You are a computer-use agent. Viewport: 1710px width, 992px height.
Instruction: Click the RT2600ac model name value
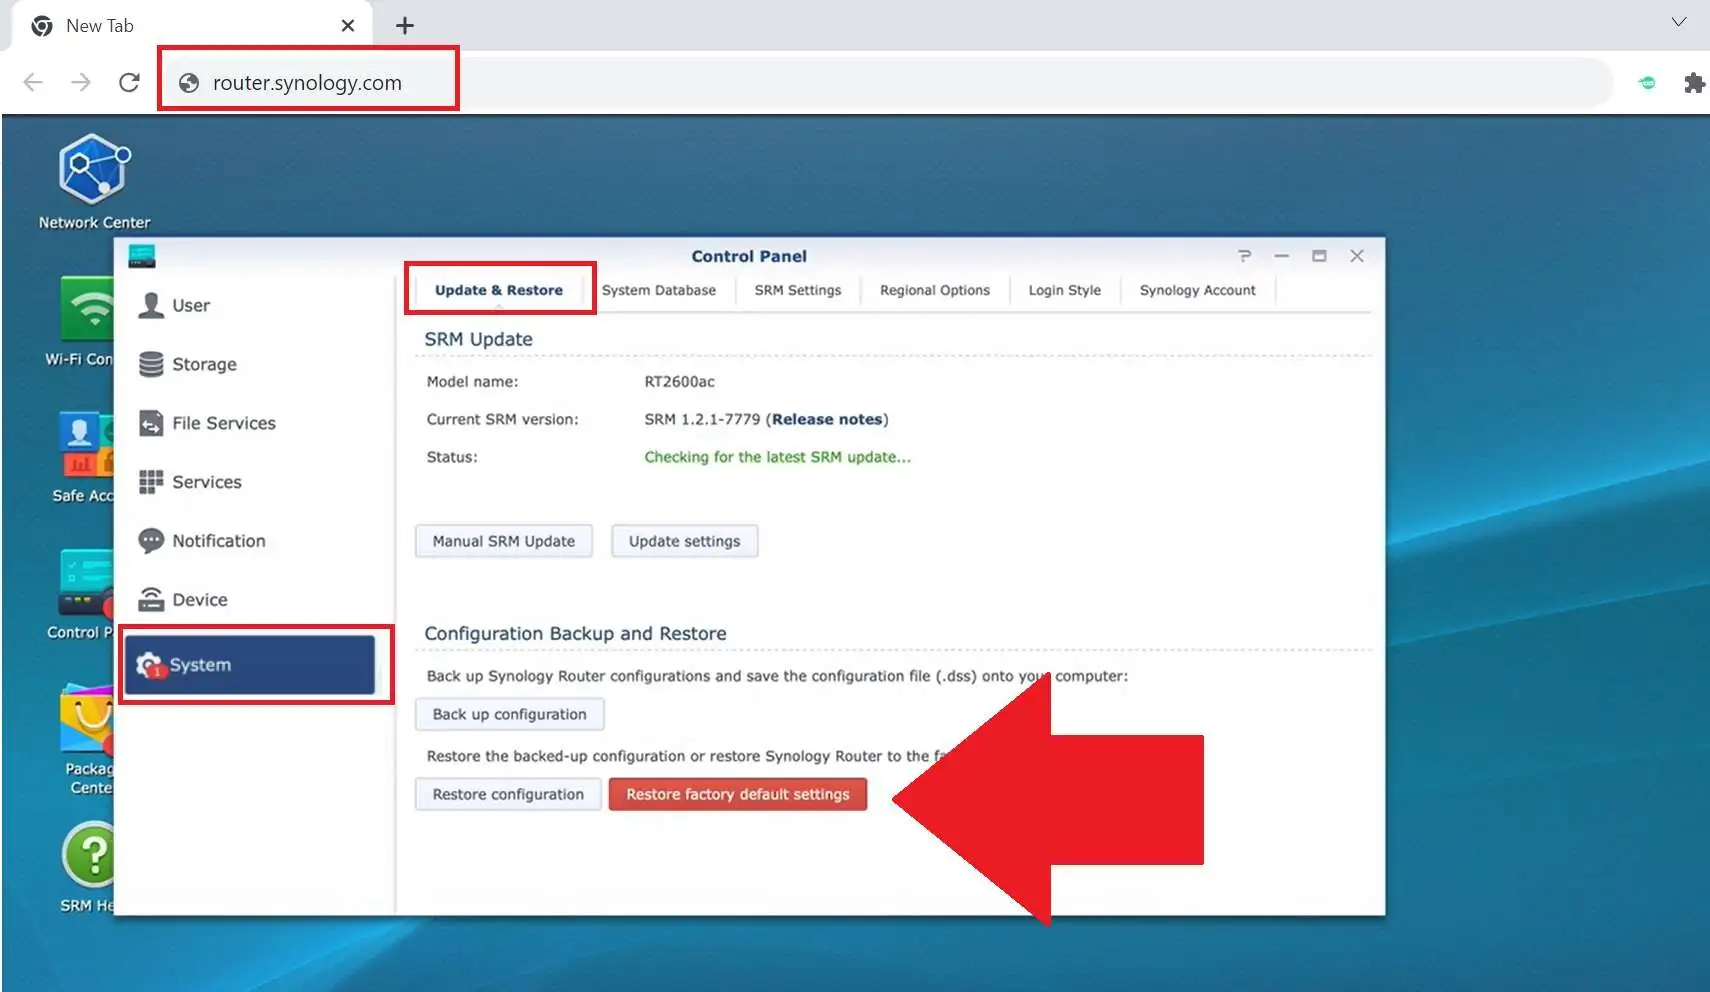[x=680, y=381]
